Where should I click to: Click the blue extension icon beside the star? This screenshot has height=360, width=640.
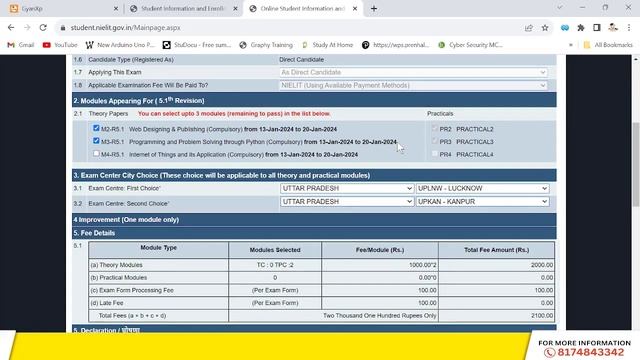click(x=565, y=28)
